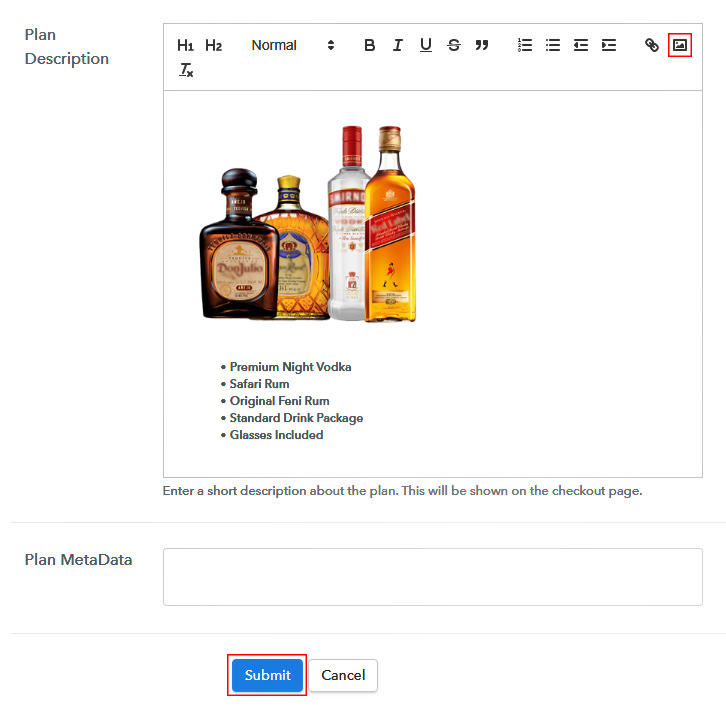726x716 pixels.
Task: Create an ordered numbered list
Action: click(525, 45)
